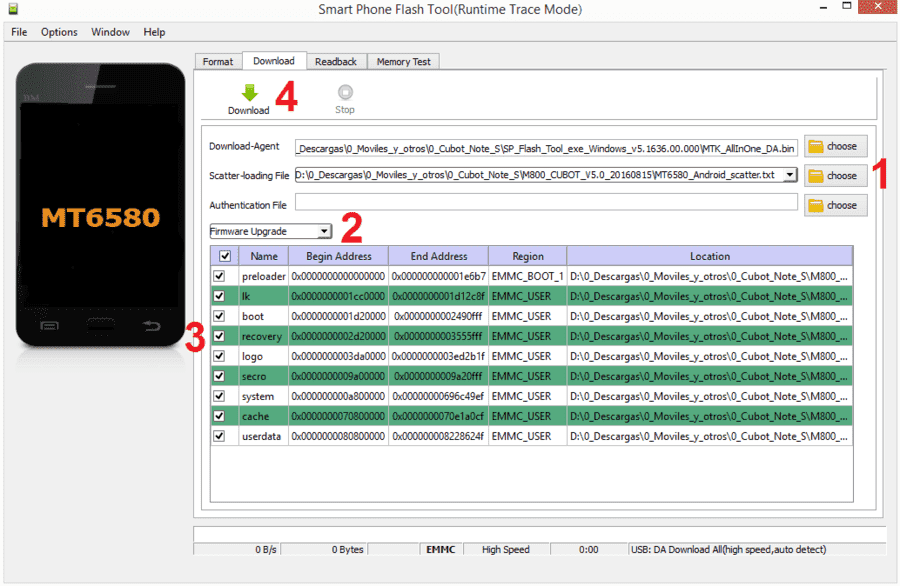Click the 0:00 elapsed time status
Image resolution: width=900 pixels, height=586 pixels.
click(588, 549)
